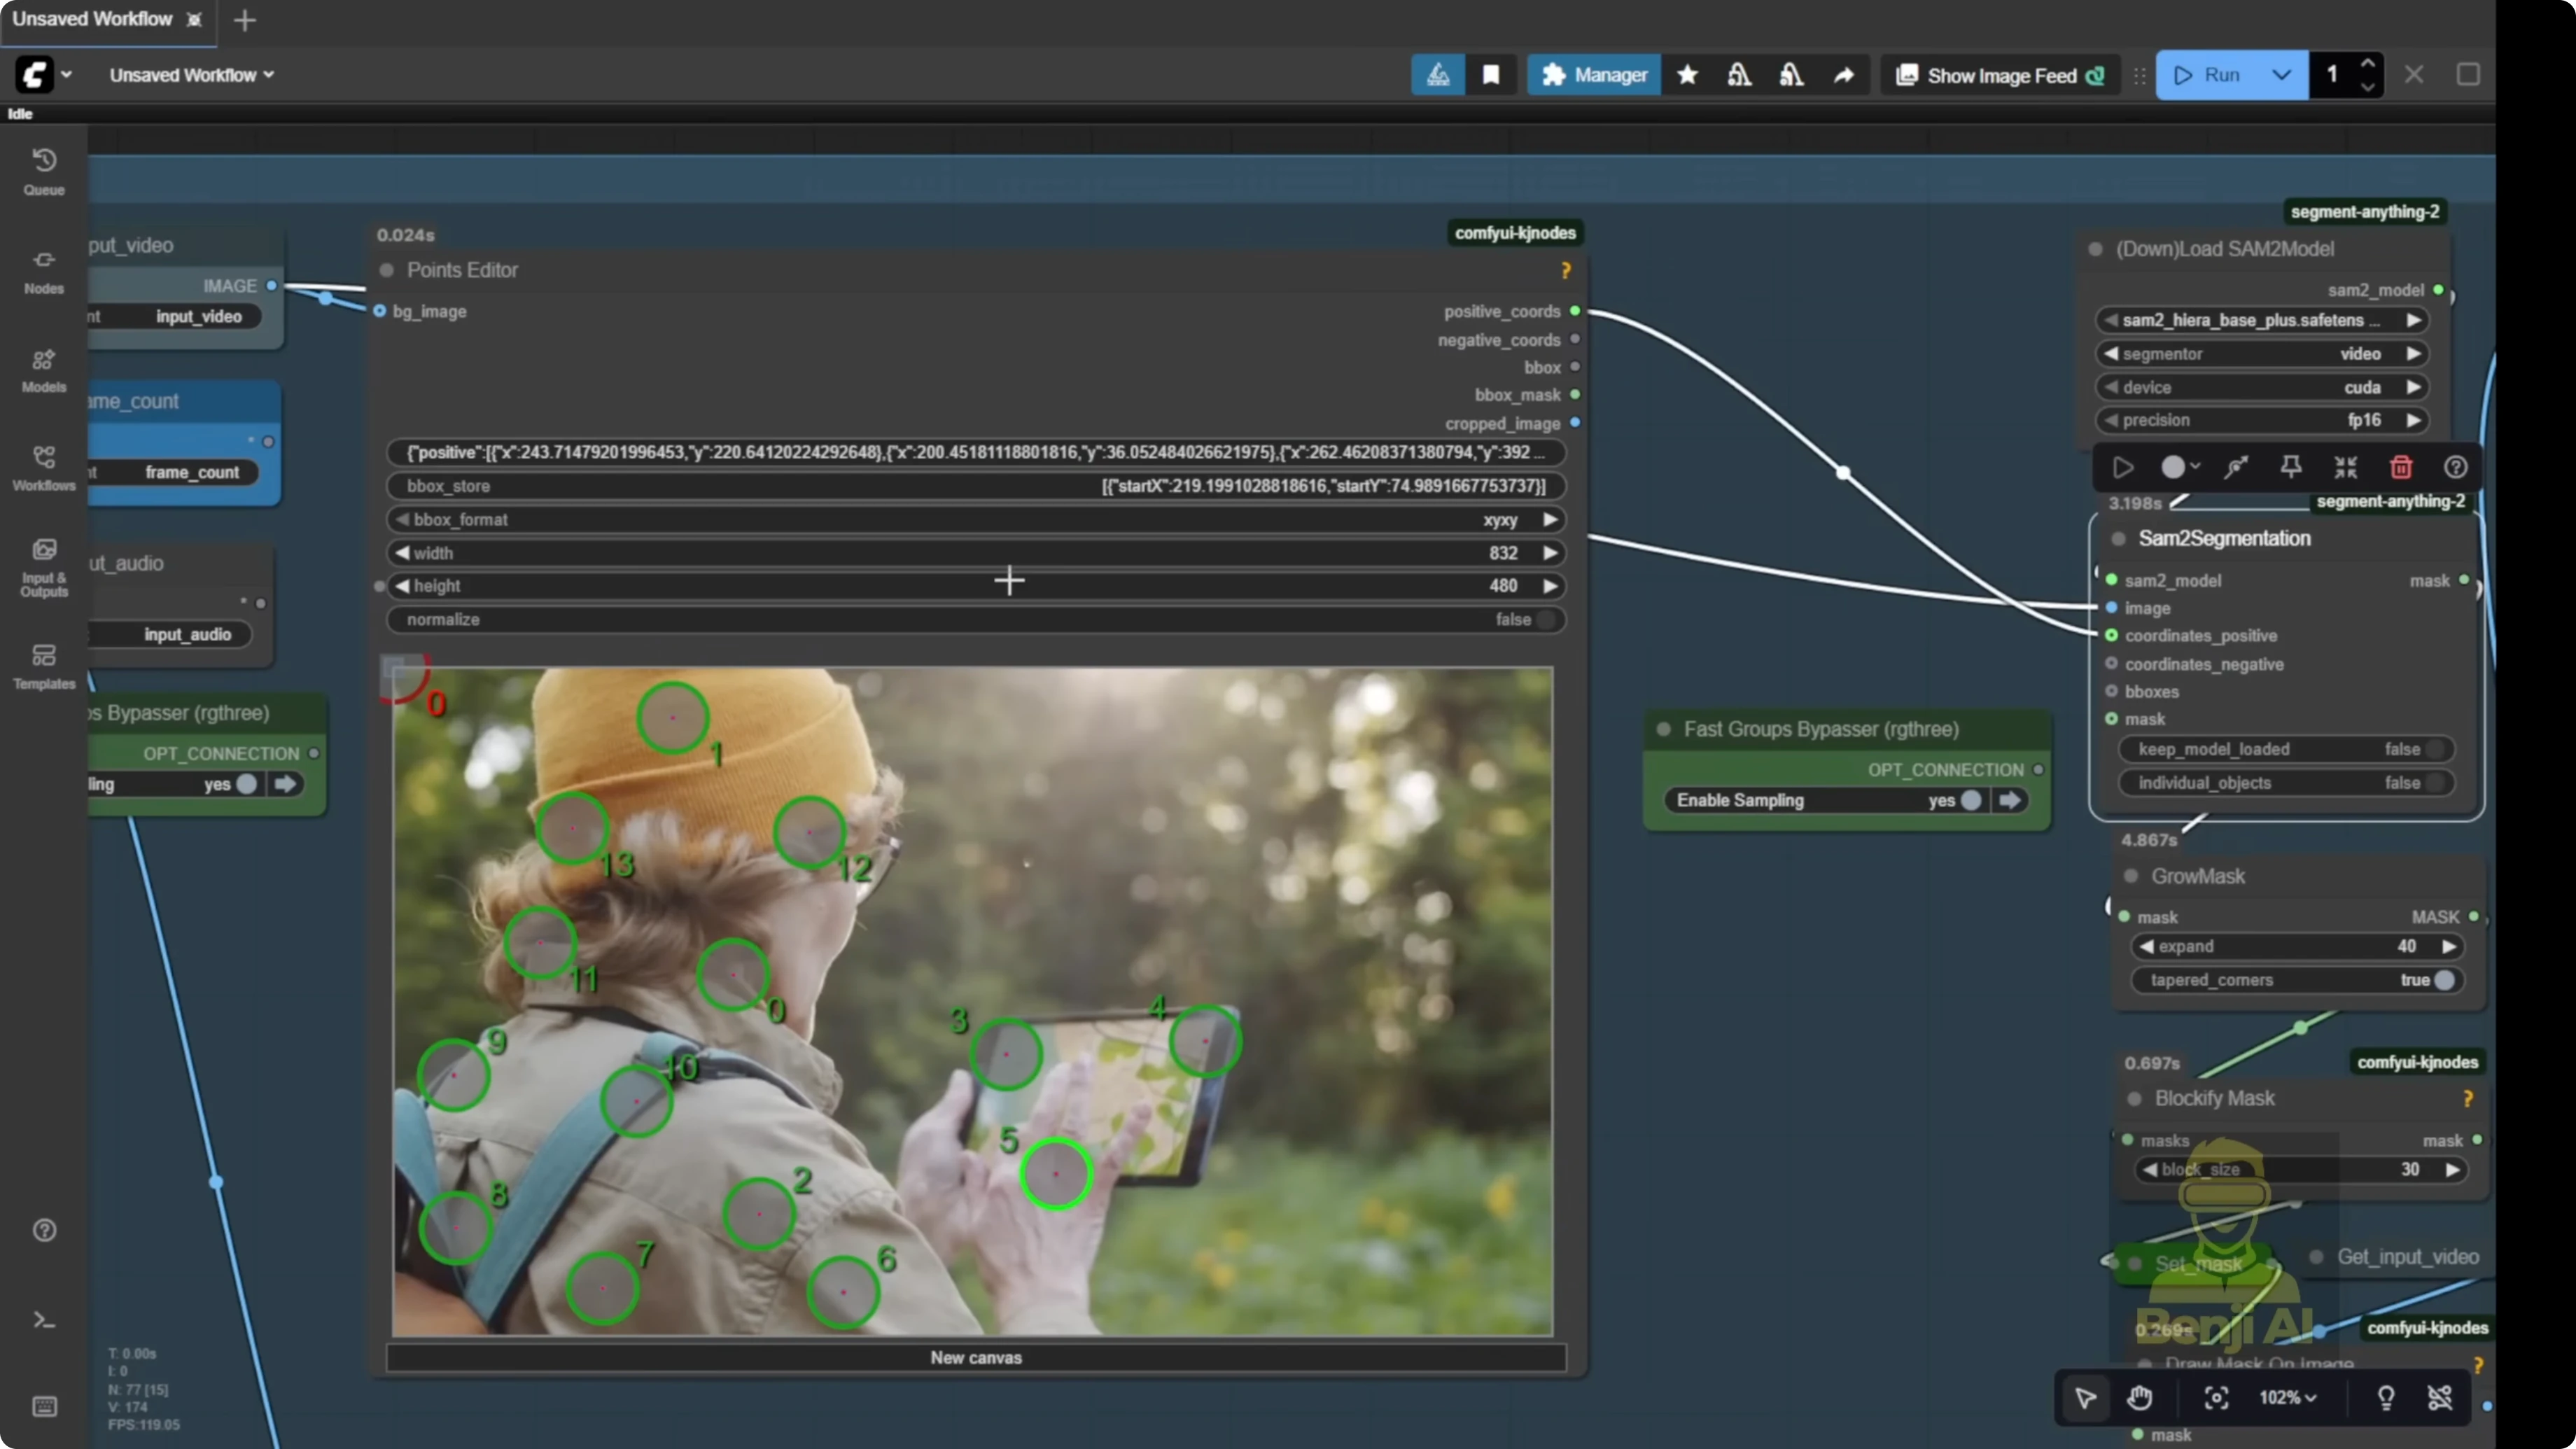Viewport: 2576px width, 1449px height.
Task: Open the Unsaved Workflow dropdown in menu bar
Action: click(190, 75)
